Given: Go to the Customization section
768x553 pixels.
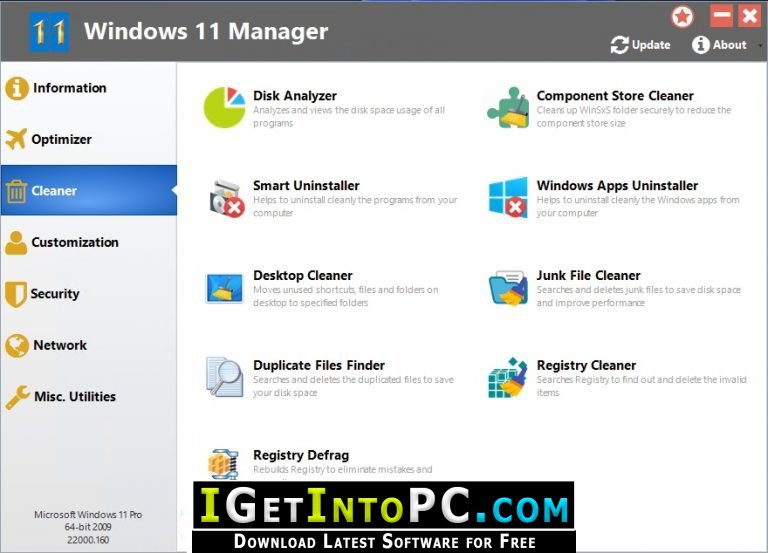Looking at the screenshot, I should (x=89, y=242).
